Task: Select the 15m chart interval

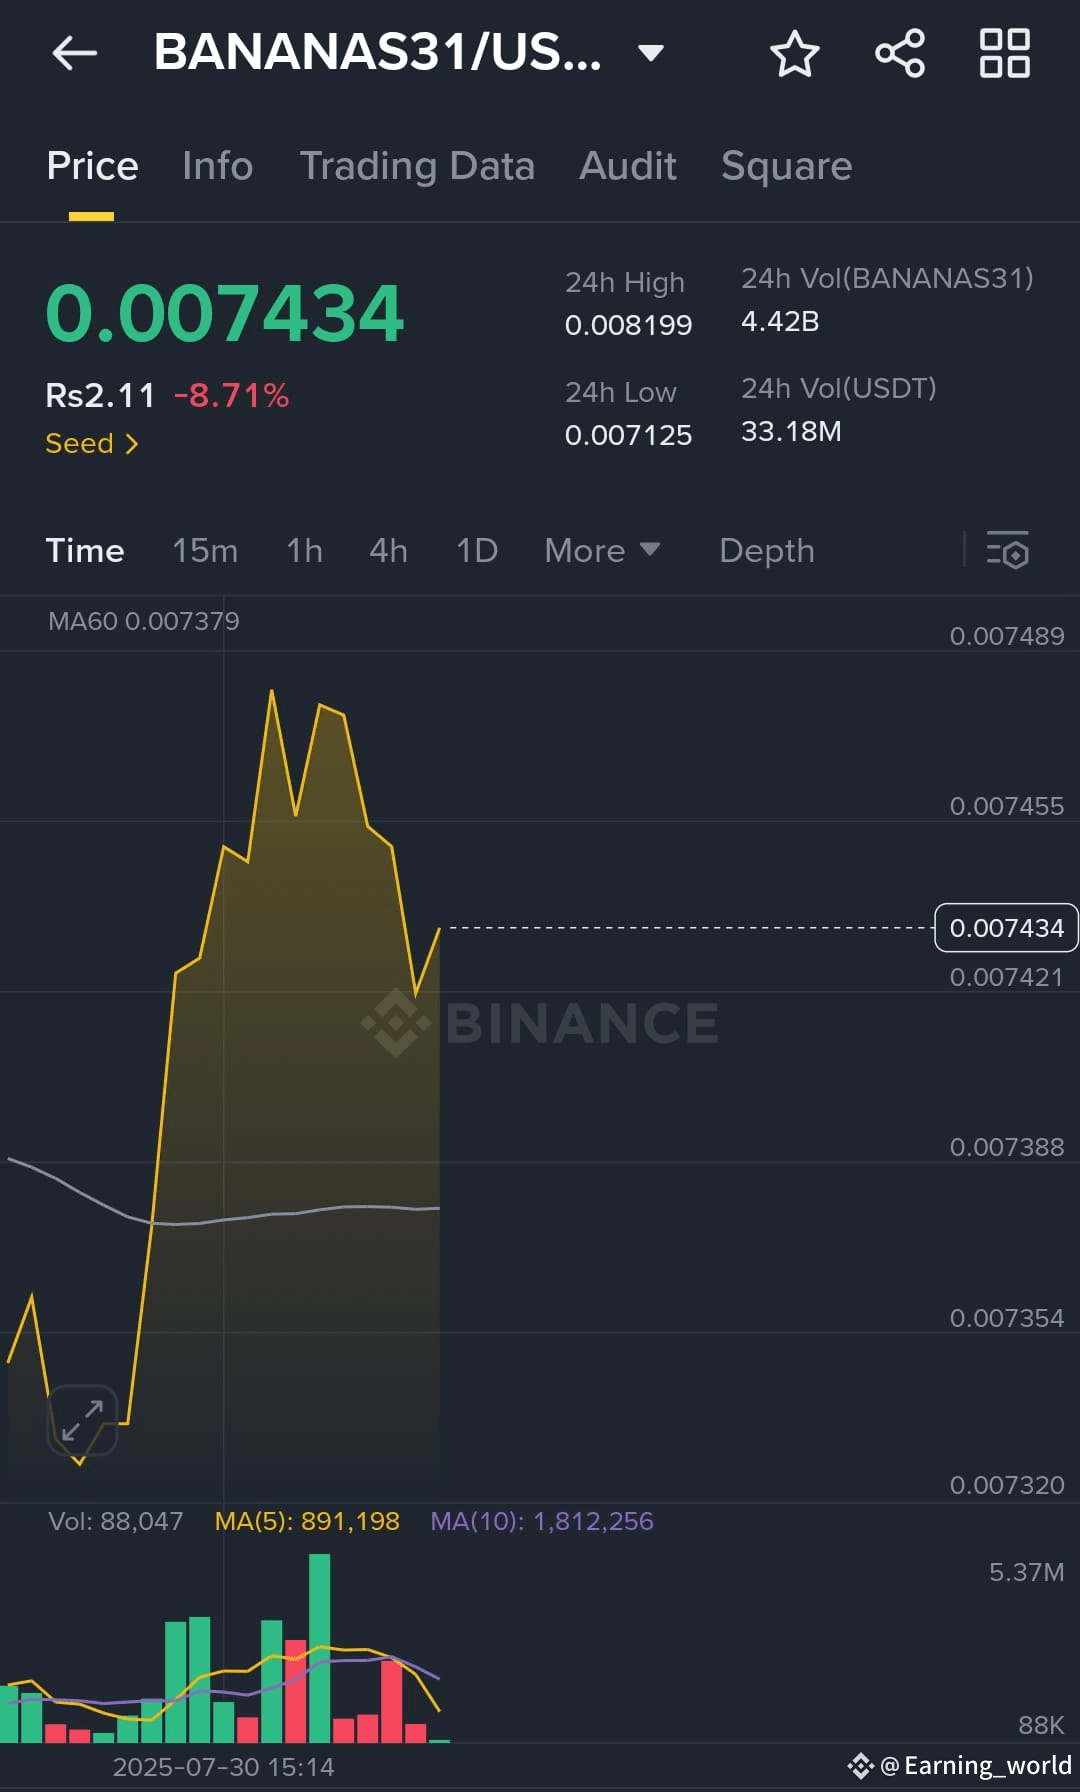Action: point(205,551)
